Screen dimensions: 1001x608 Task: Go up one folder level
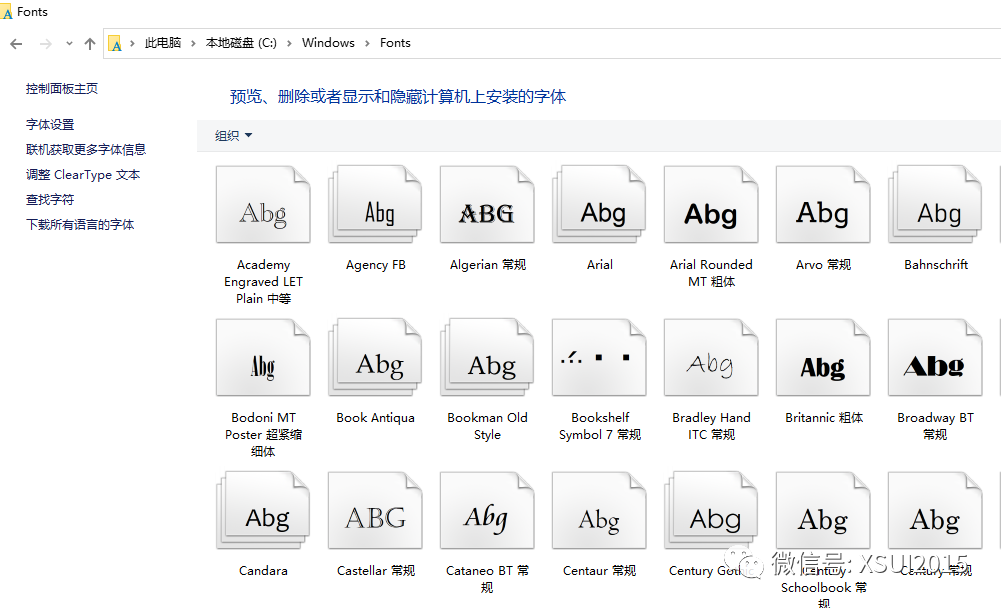click(90, 43)
